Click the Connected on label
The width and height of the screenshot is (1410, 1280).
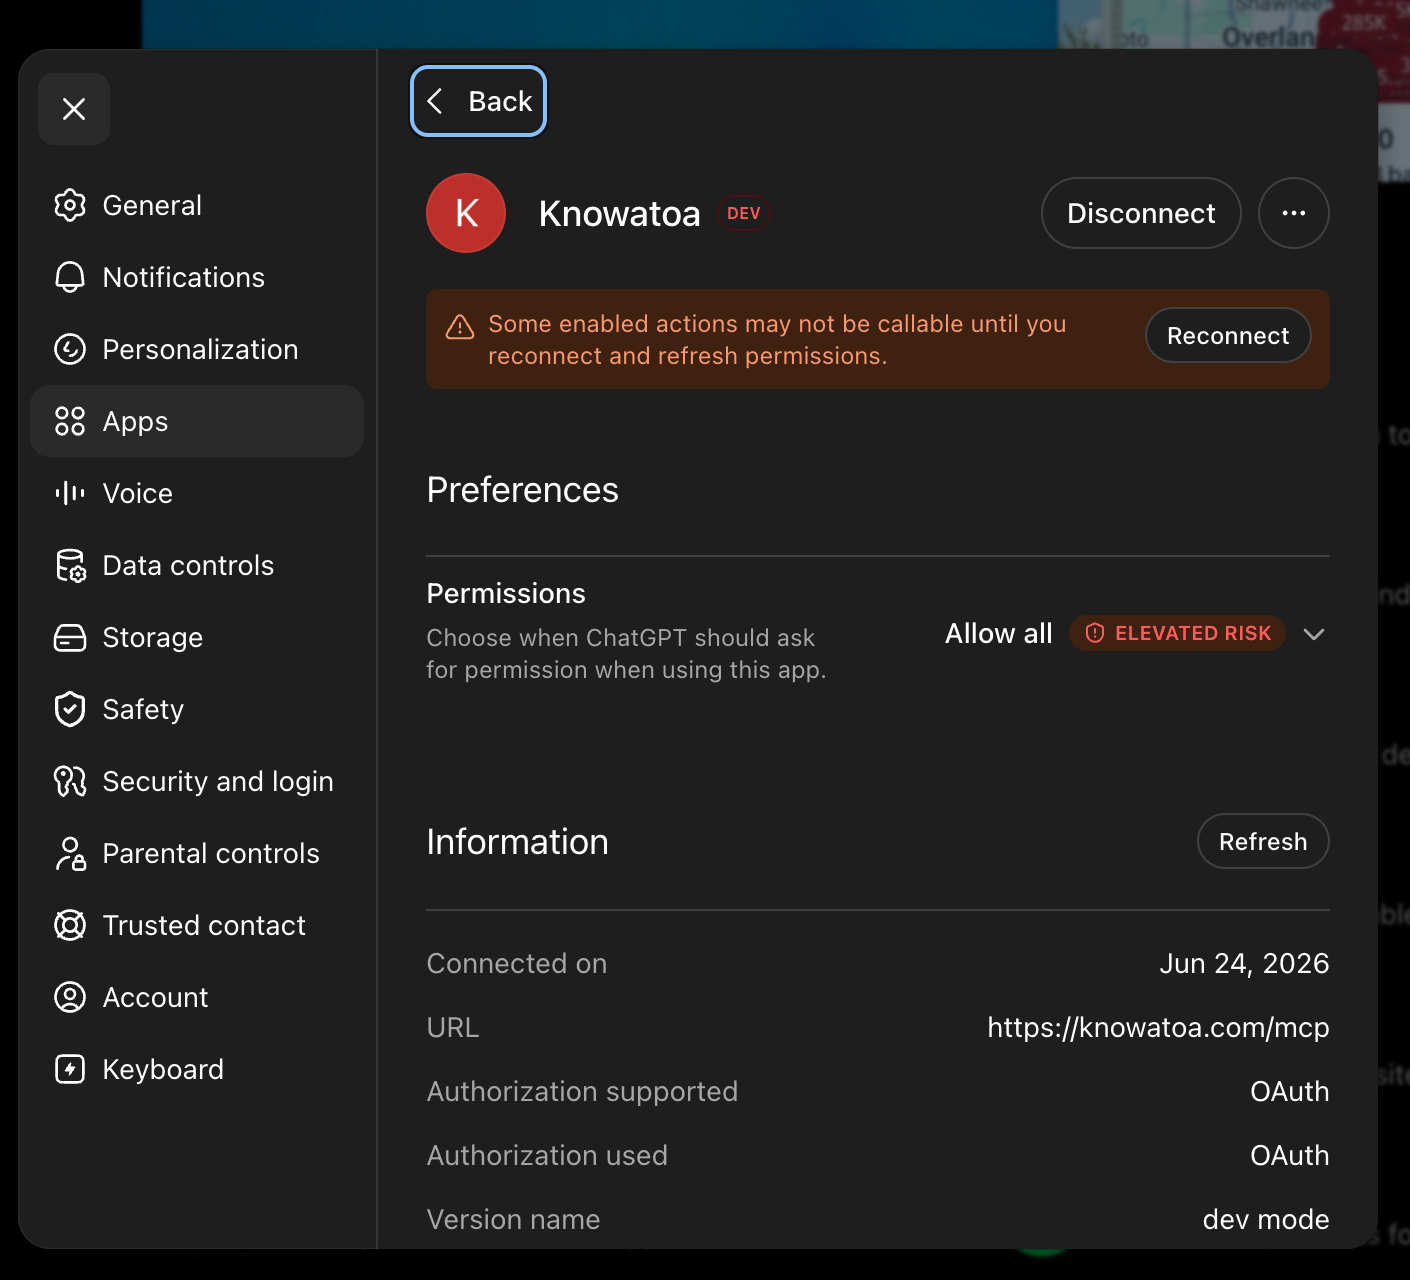tap(517, 963)
